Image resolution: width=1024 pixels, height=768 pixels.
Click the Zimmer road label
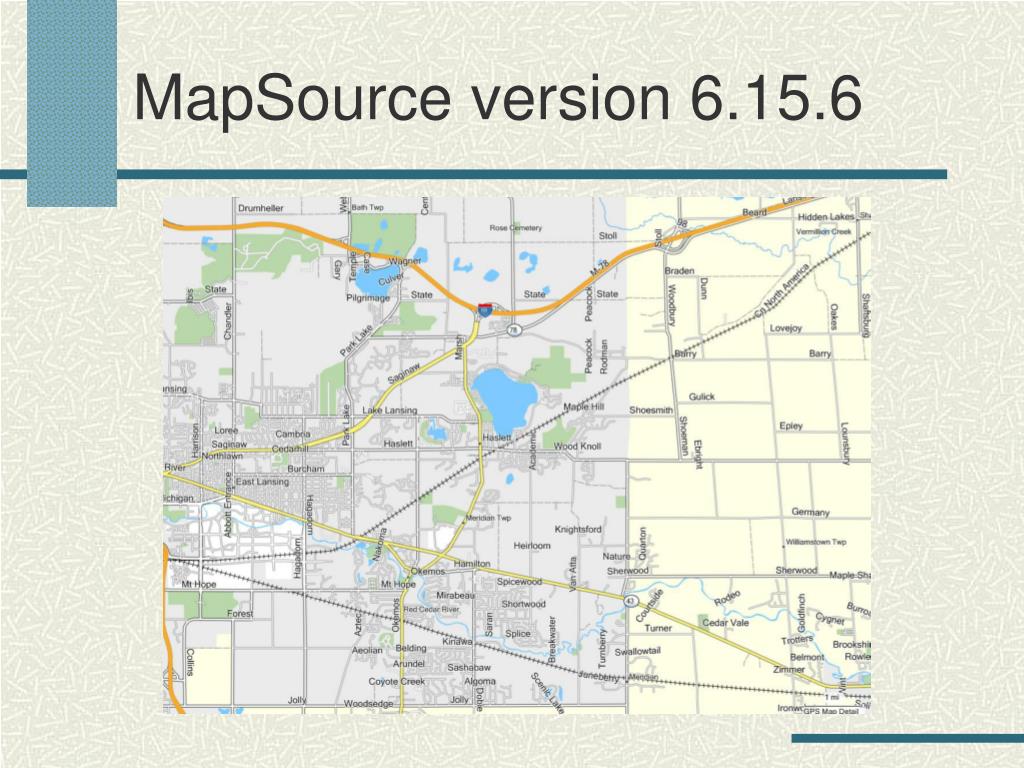click(789, 669)
